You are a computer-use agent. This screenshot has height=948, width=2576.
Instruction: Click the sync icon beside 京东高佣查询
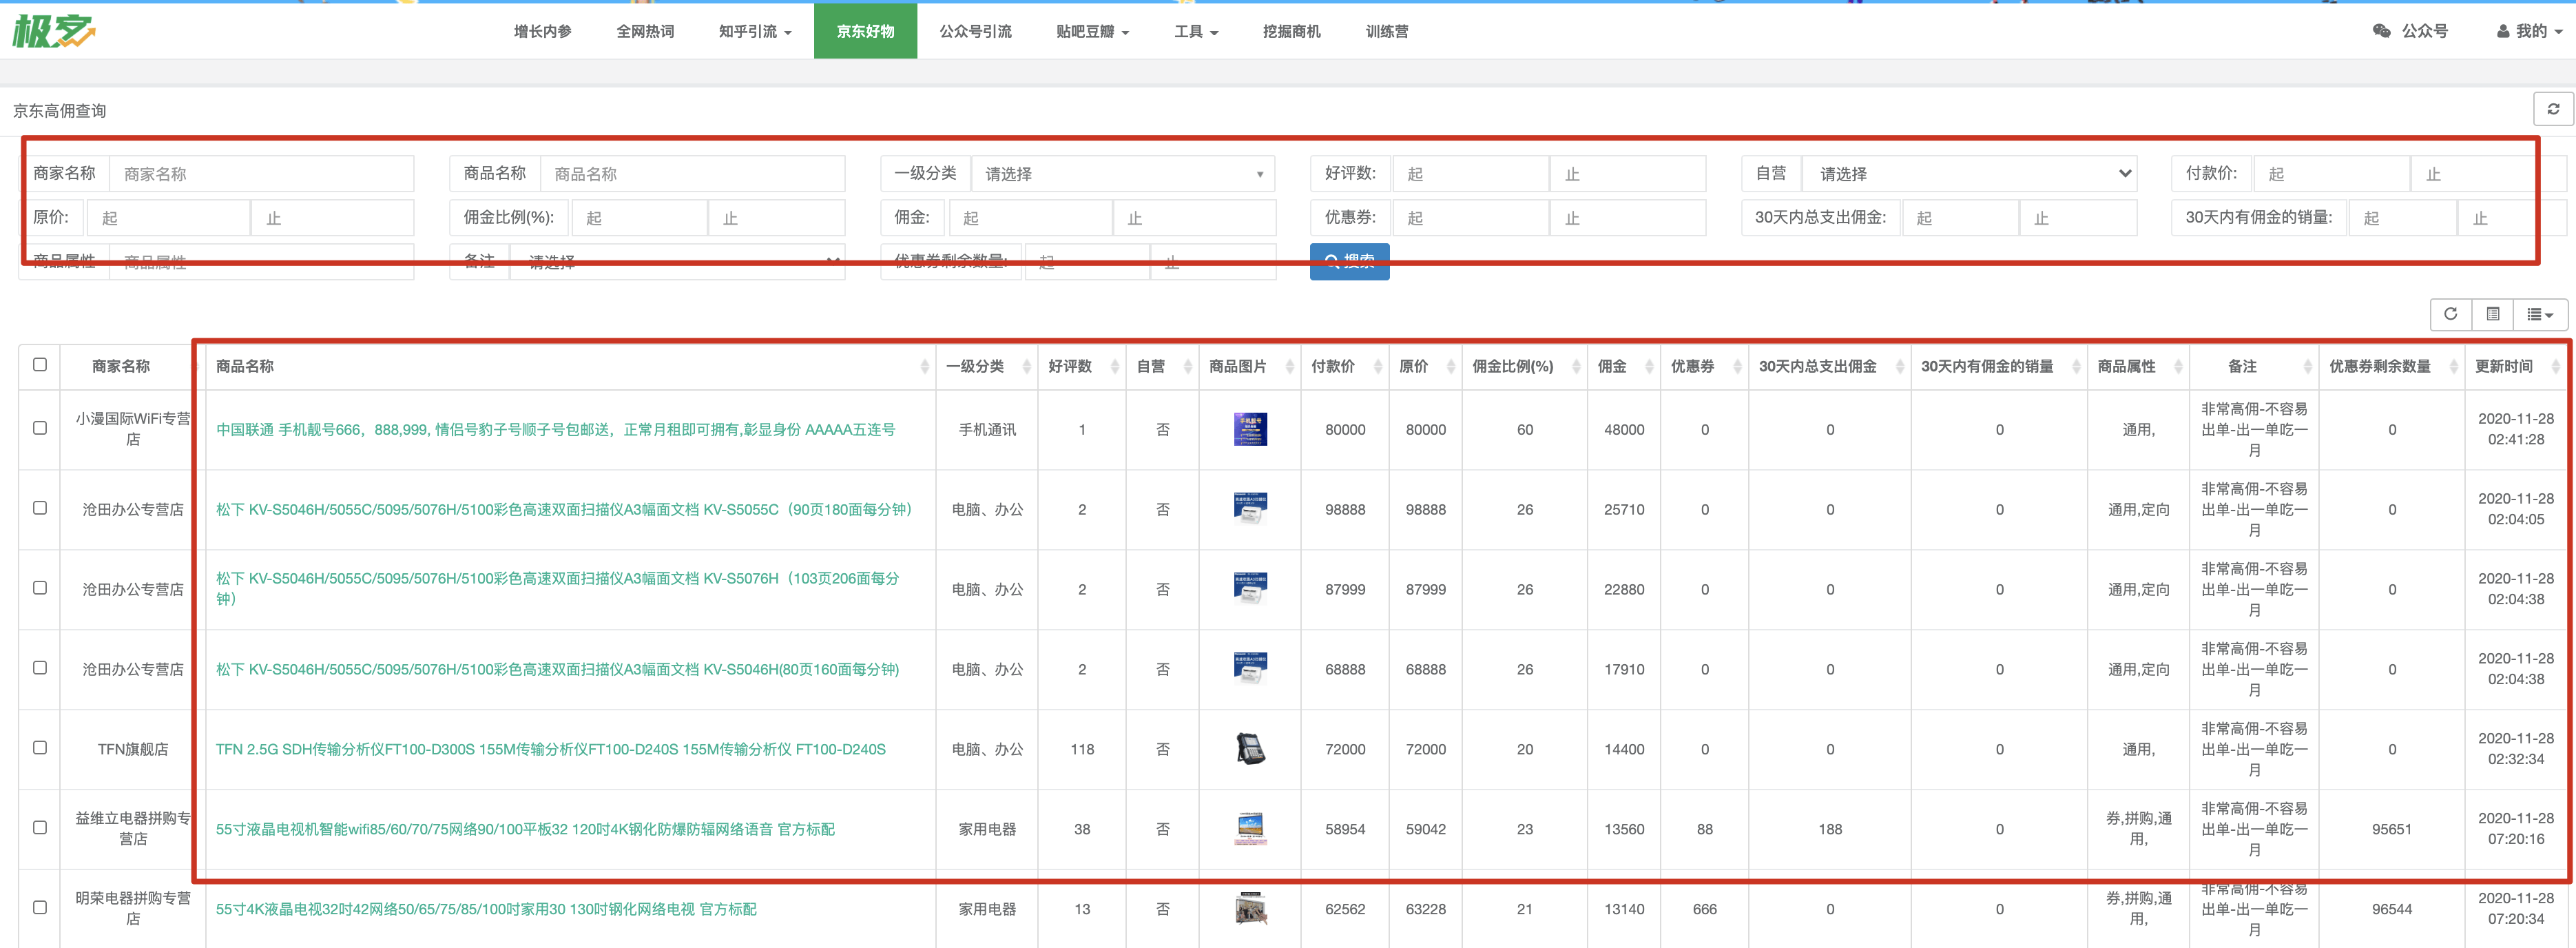tap(2553, 109)
